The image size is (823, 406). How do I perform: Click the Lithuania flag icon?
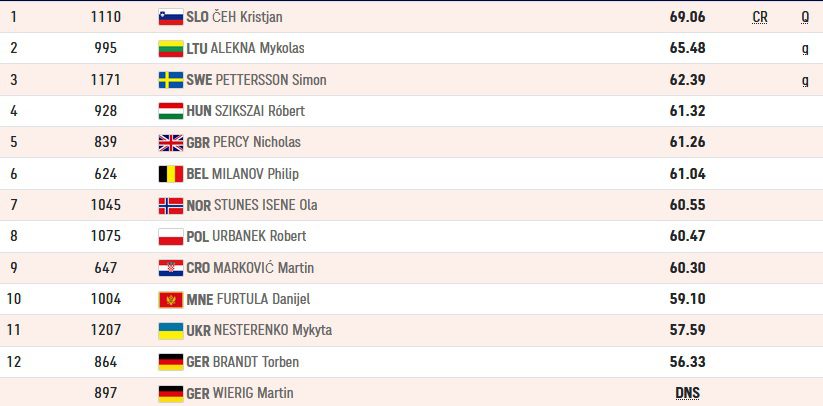point(171,48)
